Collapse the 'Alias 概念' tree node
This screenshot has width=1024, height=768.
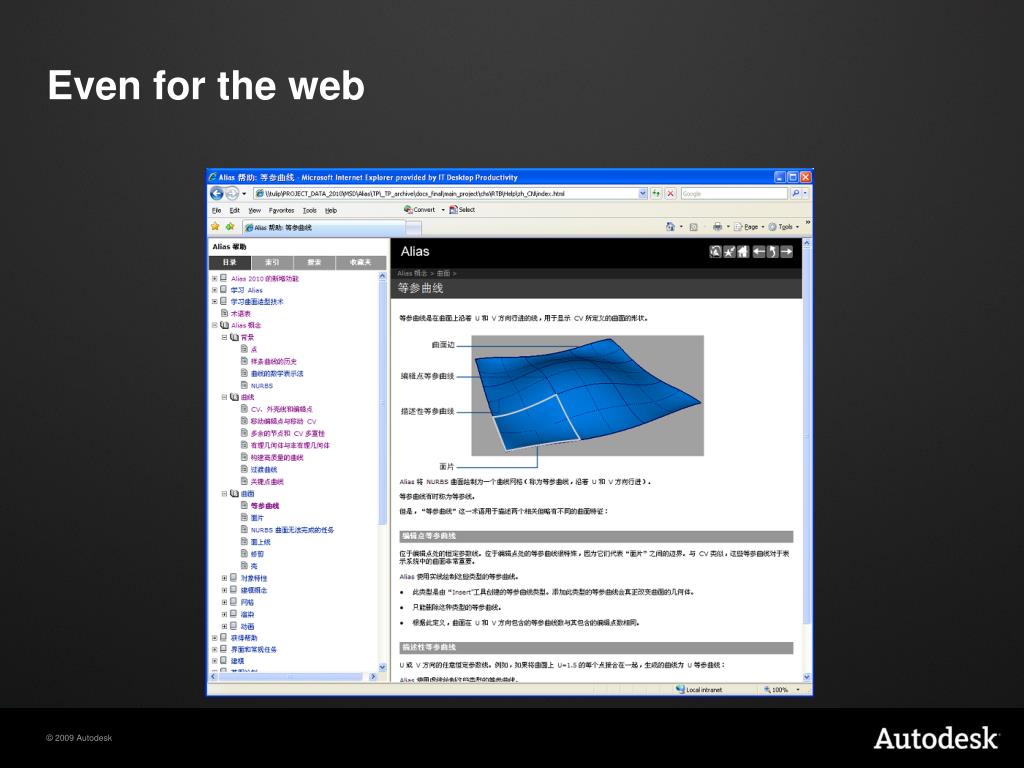(x=214, y=325)
